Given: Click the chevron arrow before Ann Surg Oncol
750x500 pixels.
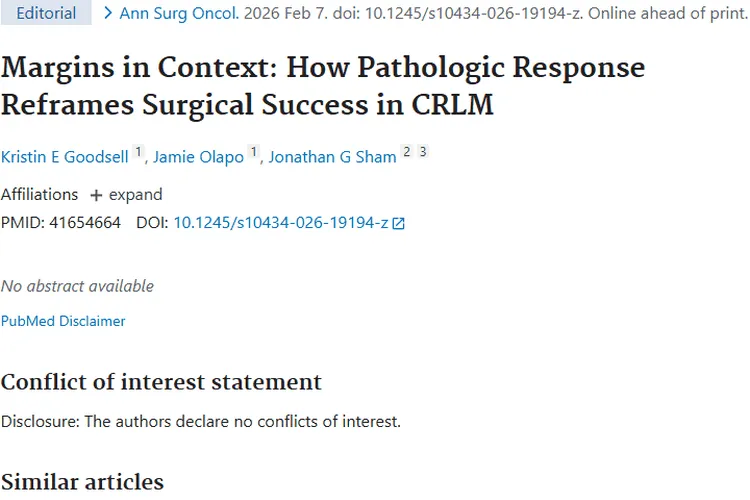Looking at the screenshot, I should coord(108,14).
